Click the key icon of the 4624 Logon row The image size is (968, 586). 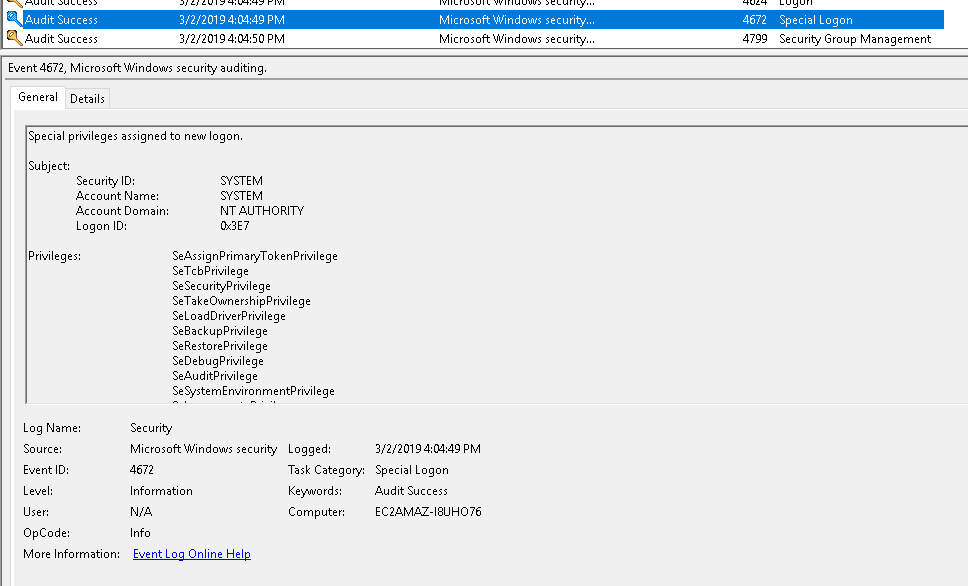coord(14,3)
